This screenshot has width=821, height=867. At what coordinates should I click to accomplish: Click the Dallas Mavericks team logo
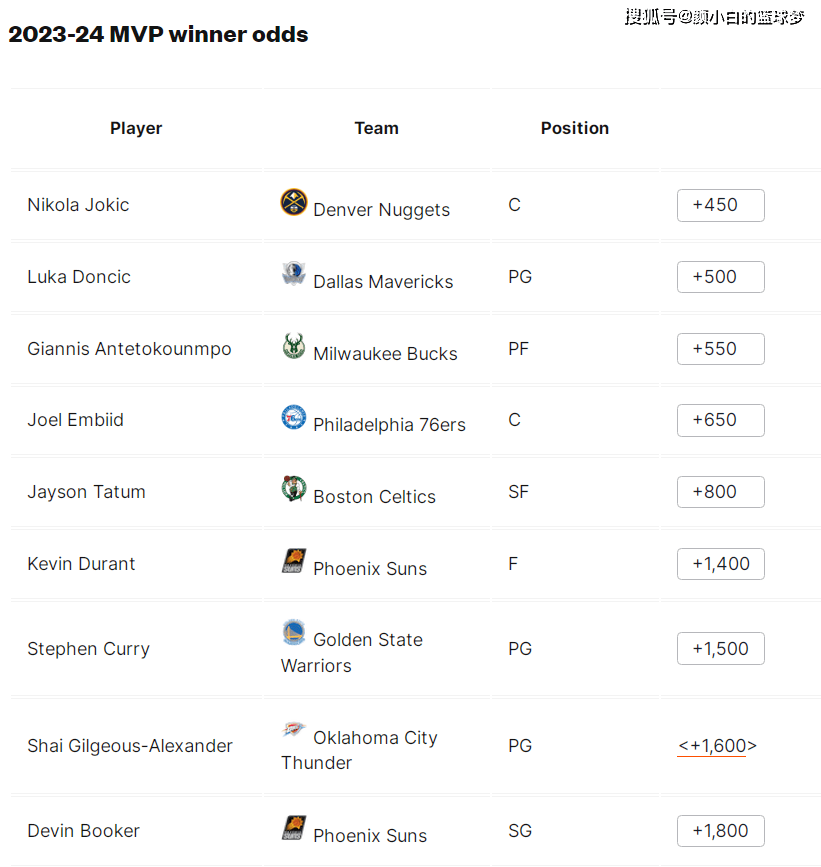[x=293, y=275]
